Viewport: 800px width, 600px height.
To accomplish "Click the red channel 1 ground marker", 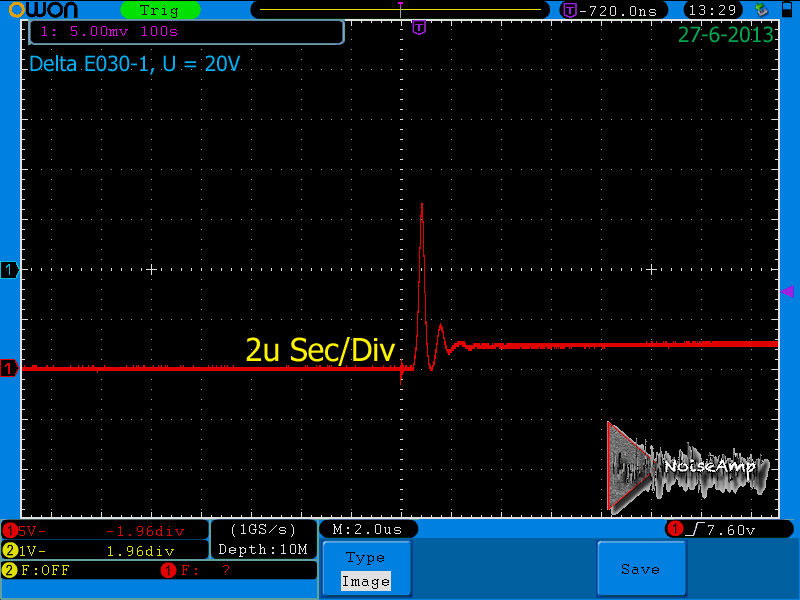I will [9, 368].
